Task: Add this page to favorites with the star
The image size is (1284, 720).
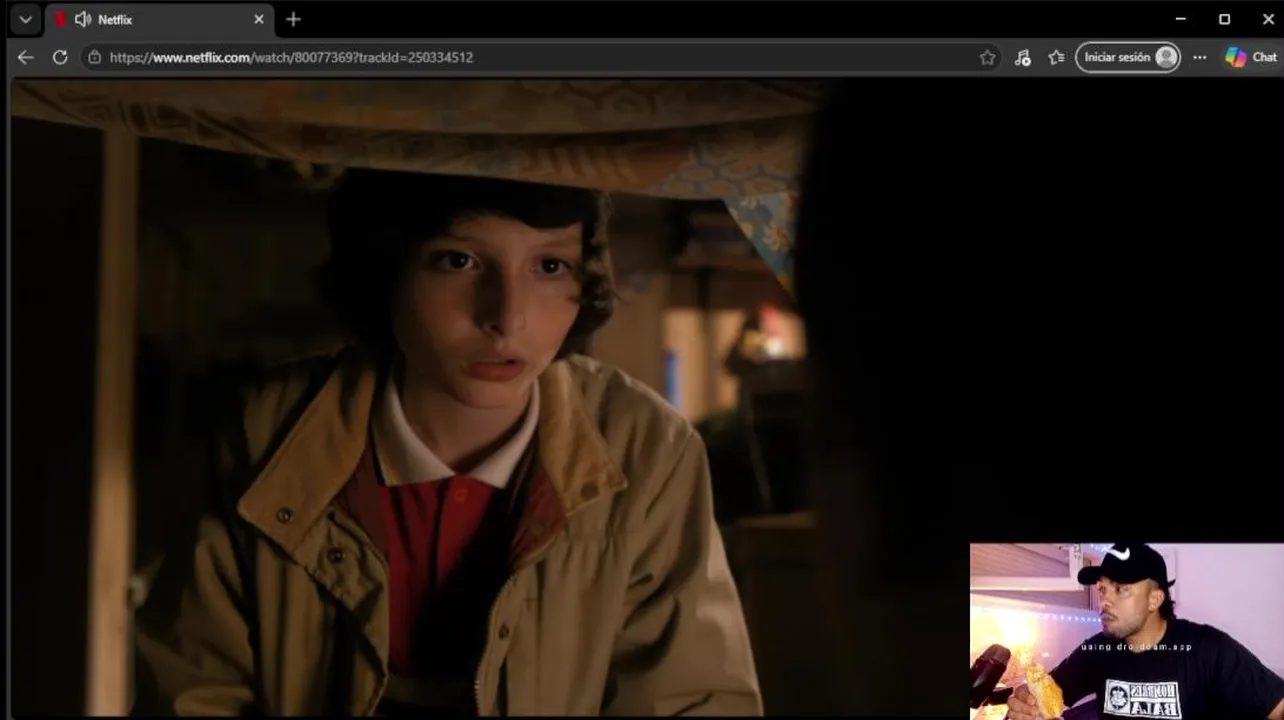Action: (x=988, y=57)
